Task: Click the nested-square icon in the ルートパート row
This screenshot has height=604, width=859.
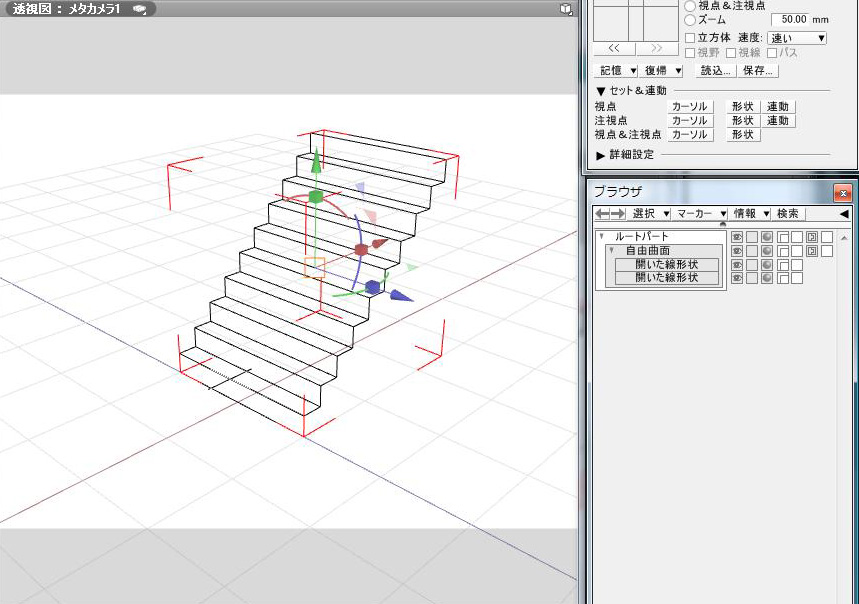Action: (812, 237)
